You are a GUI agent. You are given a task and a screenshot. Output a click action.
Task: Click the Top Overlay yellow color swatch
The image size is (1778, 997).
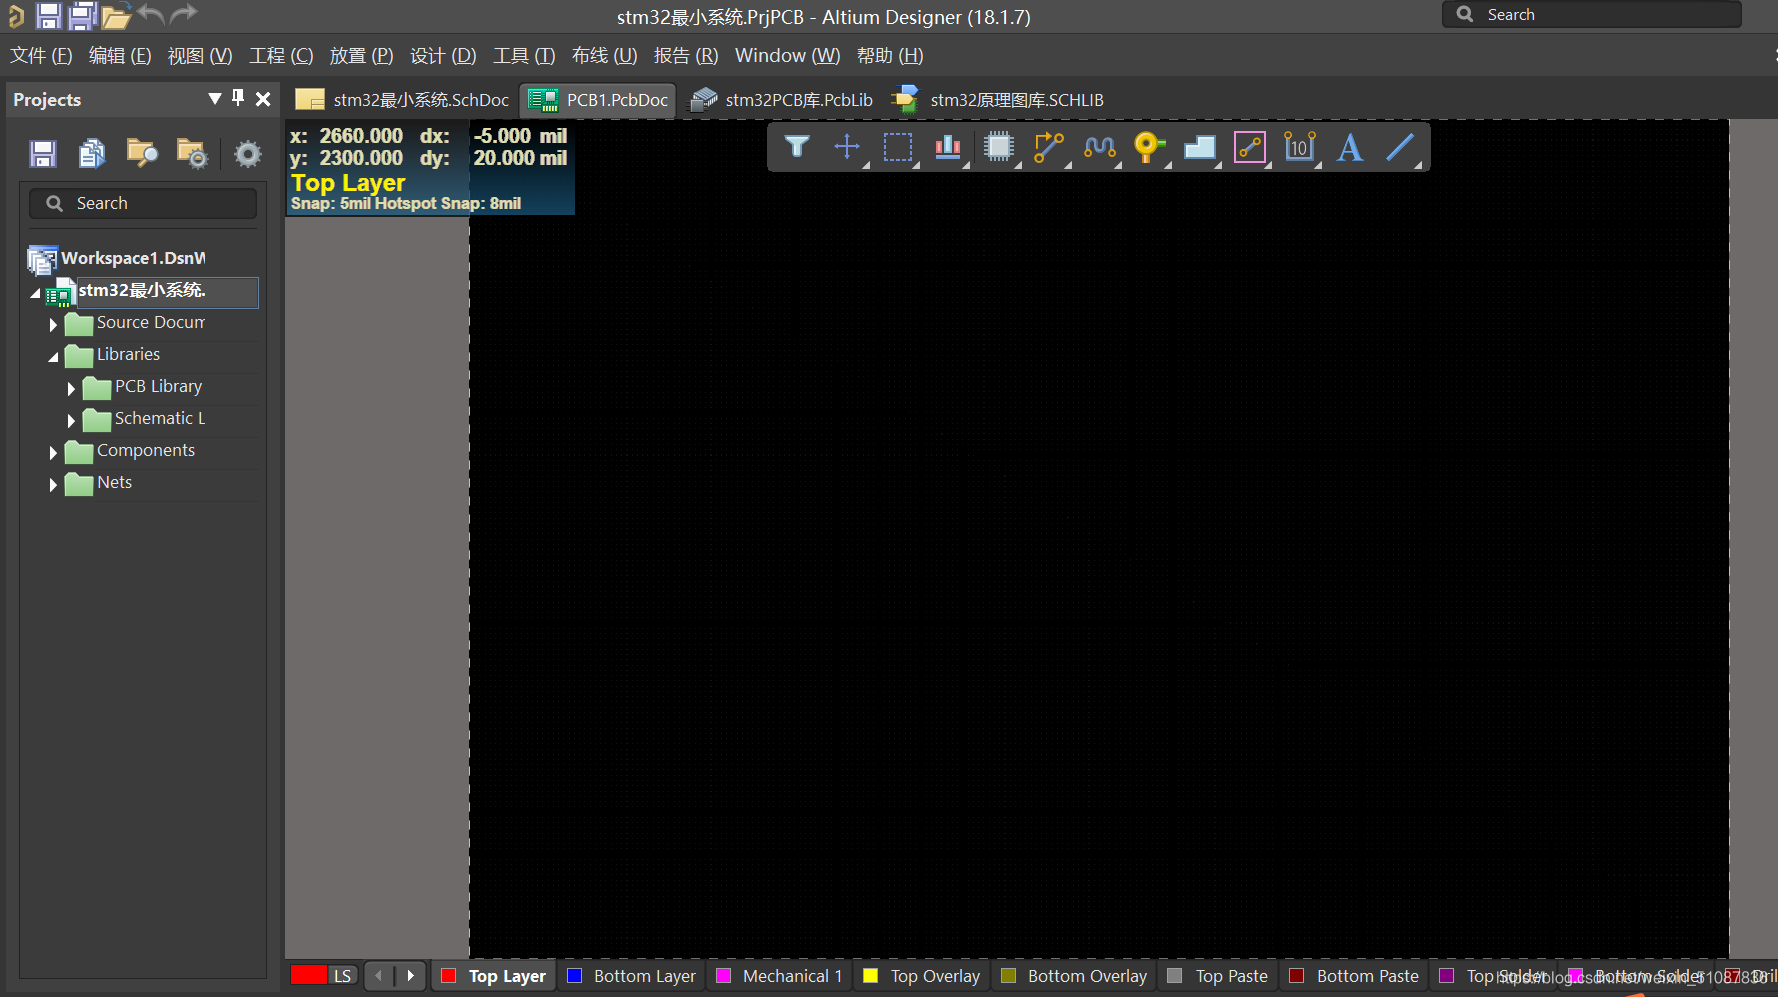click(x=870, y=976)
